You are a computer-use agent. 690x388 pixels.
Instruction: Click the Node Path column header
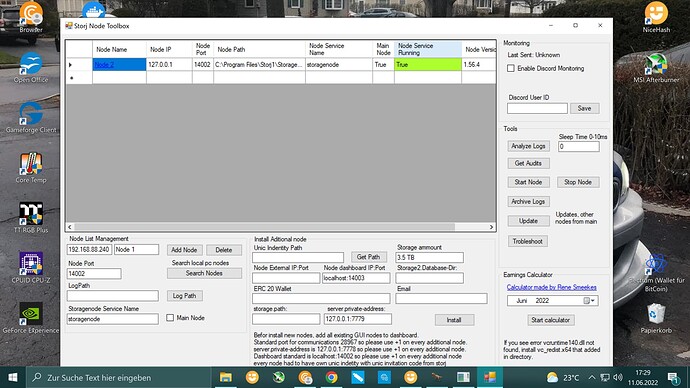coord(259,49)
